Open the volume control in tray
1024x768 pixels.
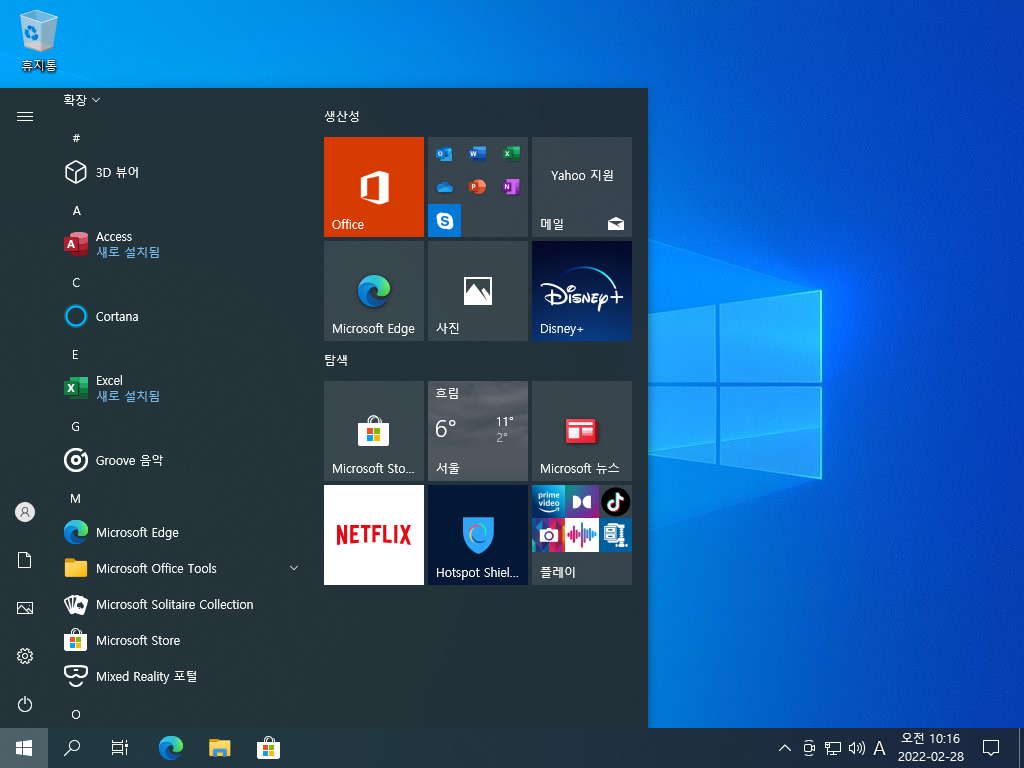coord(856,748)
